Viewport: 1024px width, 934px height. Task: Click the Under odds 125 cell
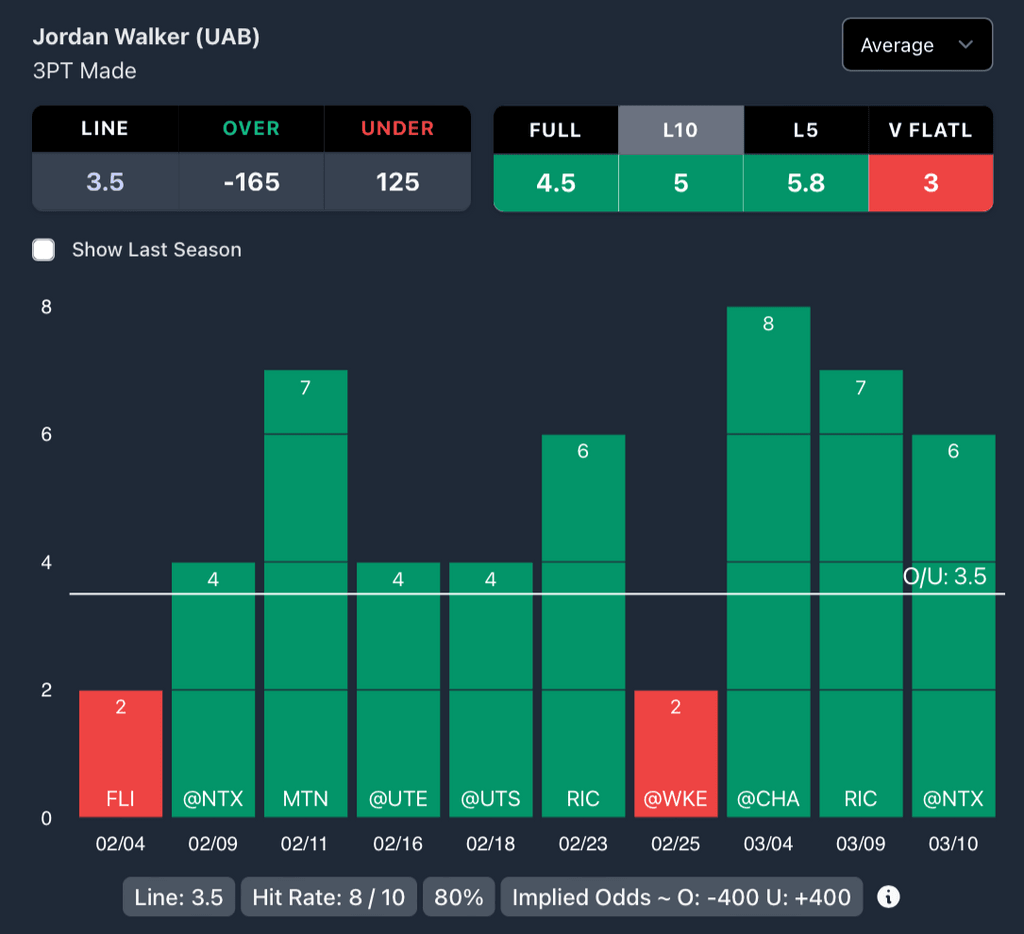[398, 182]
